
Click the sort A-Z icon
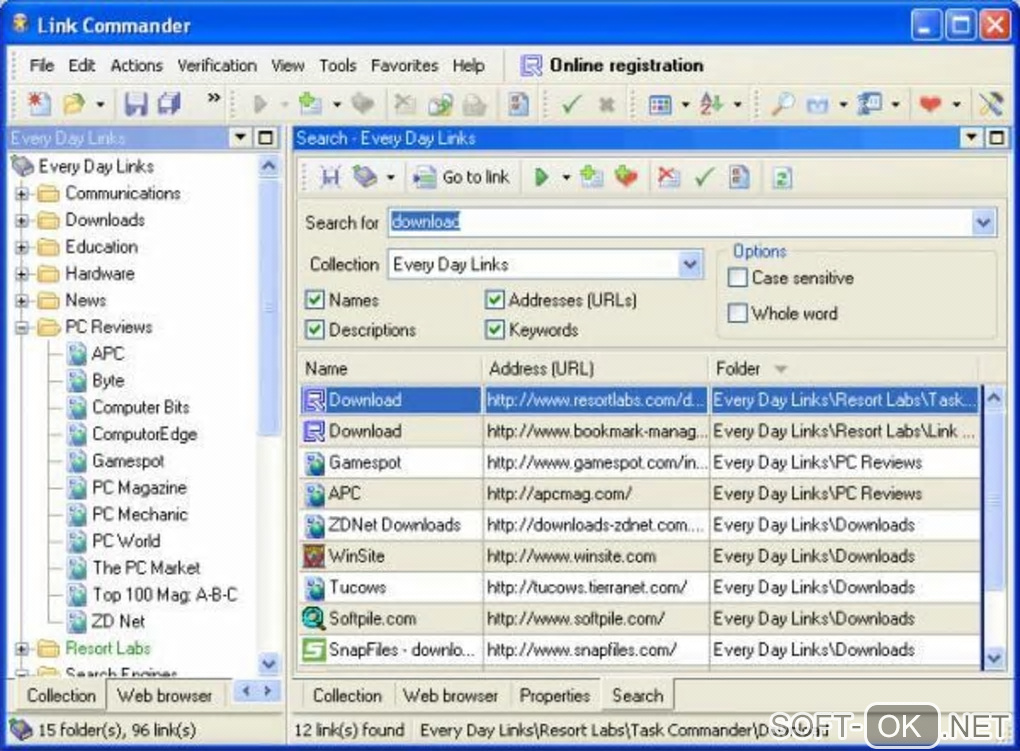click(710, 103)
